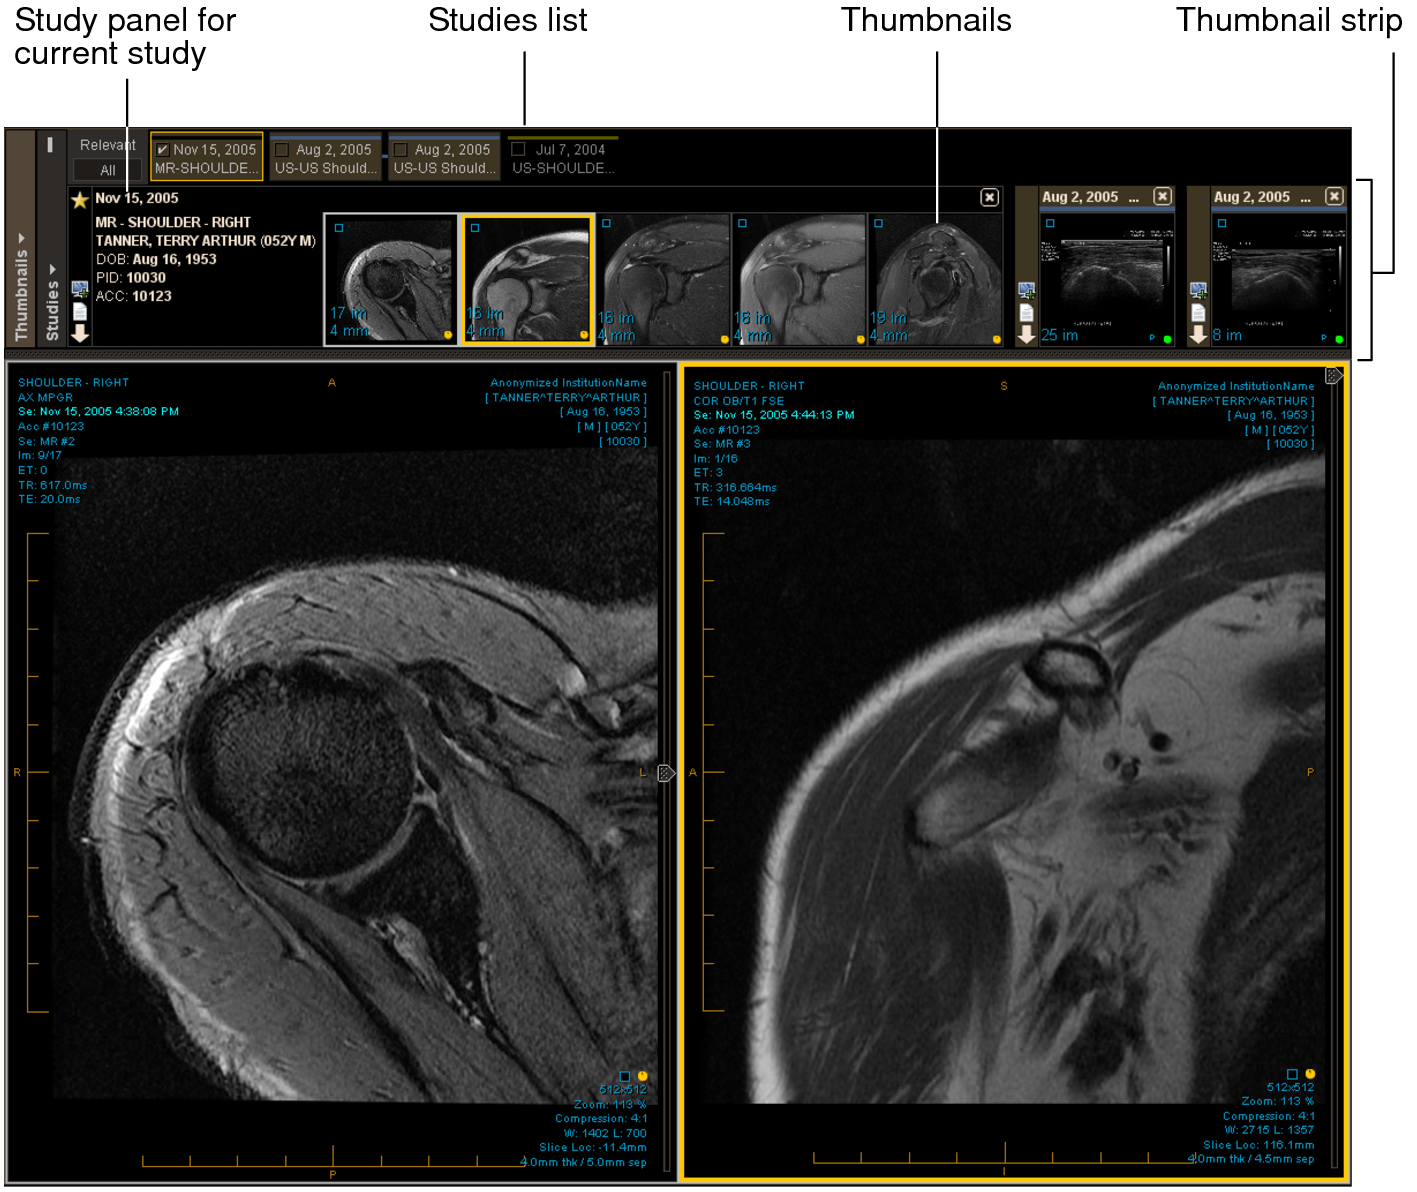Image resolution: width=1417 pixels, height=1192 pixels.
Task: Click the gold star on the current study panel
Action: 80,200
